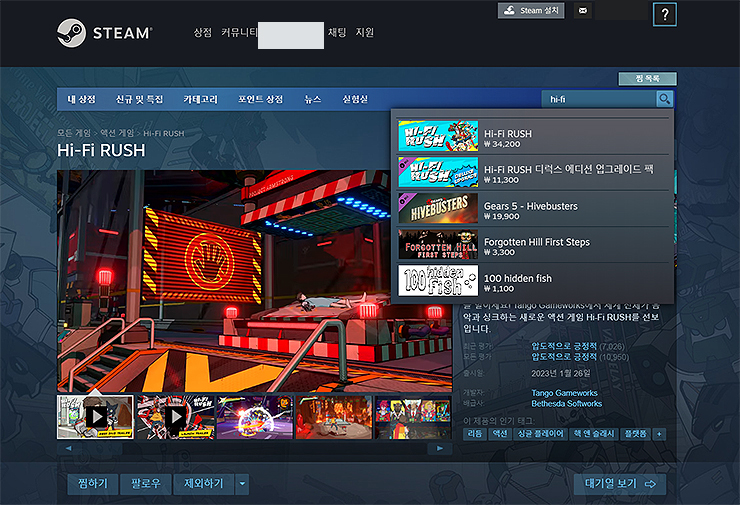The height and width of the screenshot is (505, 740).
Task: Open the 신규 및 특집 tab
Action: click(139, 99)
